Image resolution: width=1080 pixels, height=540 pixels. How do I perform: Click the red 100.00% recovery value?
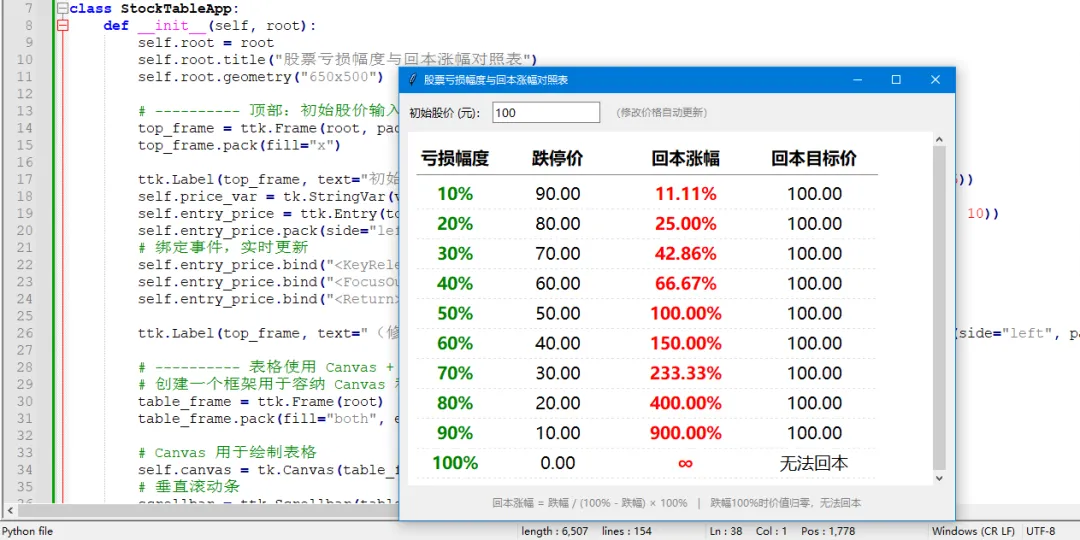coord(686,313)
